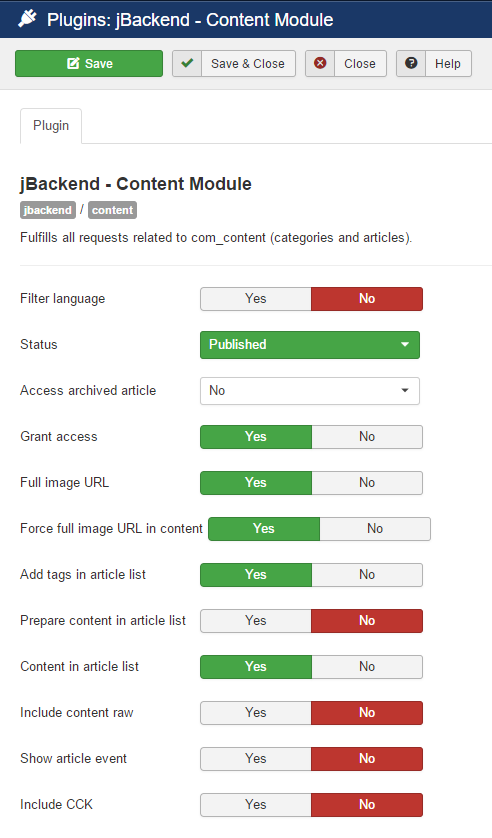The width and height of the screenshot is (492, 838).
Task: Switch to the Plugin tab
Action: point(51,126)
